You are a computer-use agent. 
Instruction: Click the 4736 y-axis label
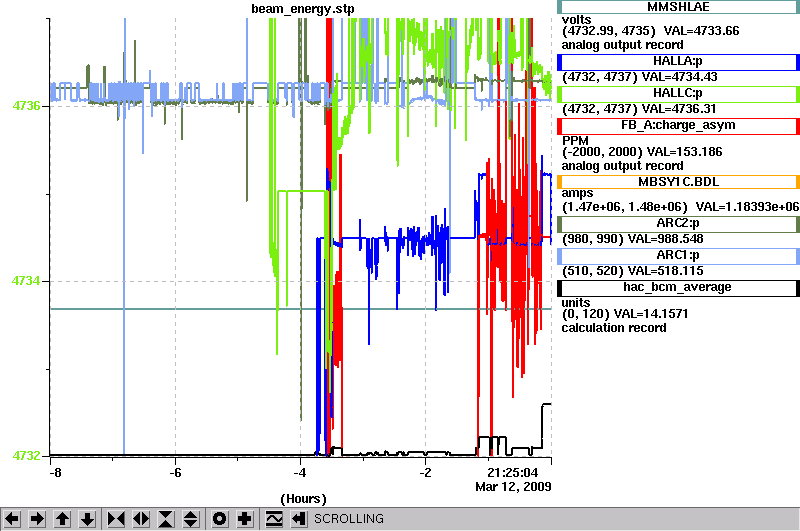point(26,106)
